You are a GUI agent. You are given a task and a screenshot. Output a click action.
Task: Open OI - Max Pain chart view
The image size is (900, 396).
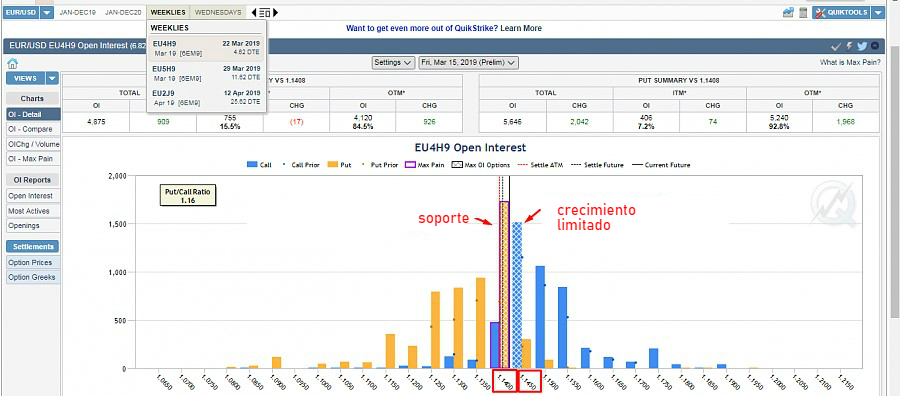(x=33, y=158)
